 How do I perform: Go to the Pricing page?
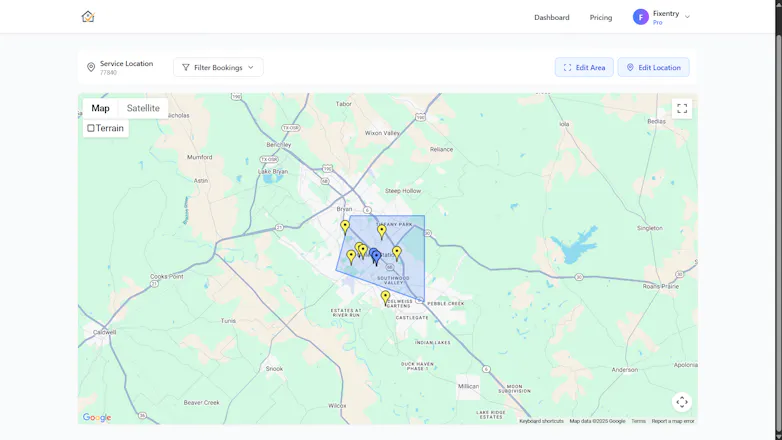click(600, 17)
